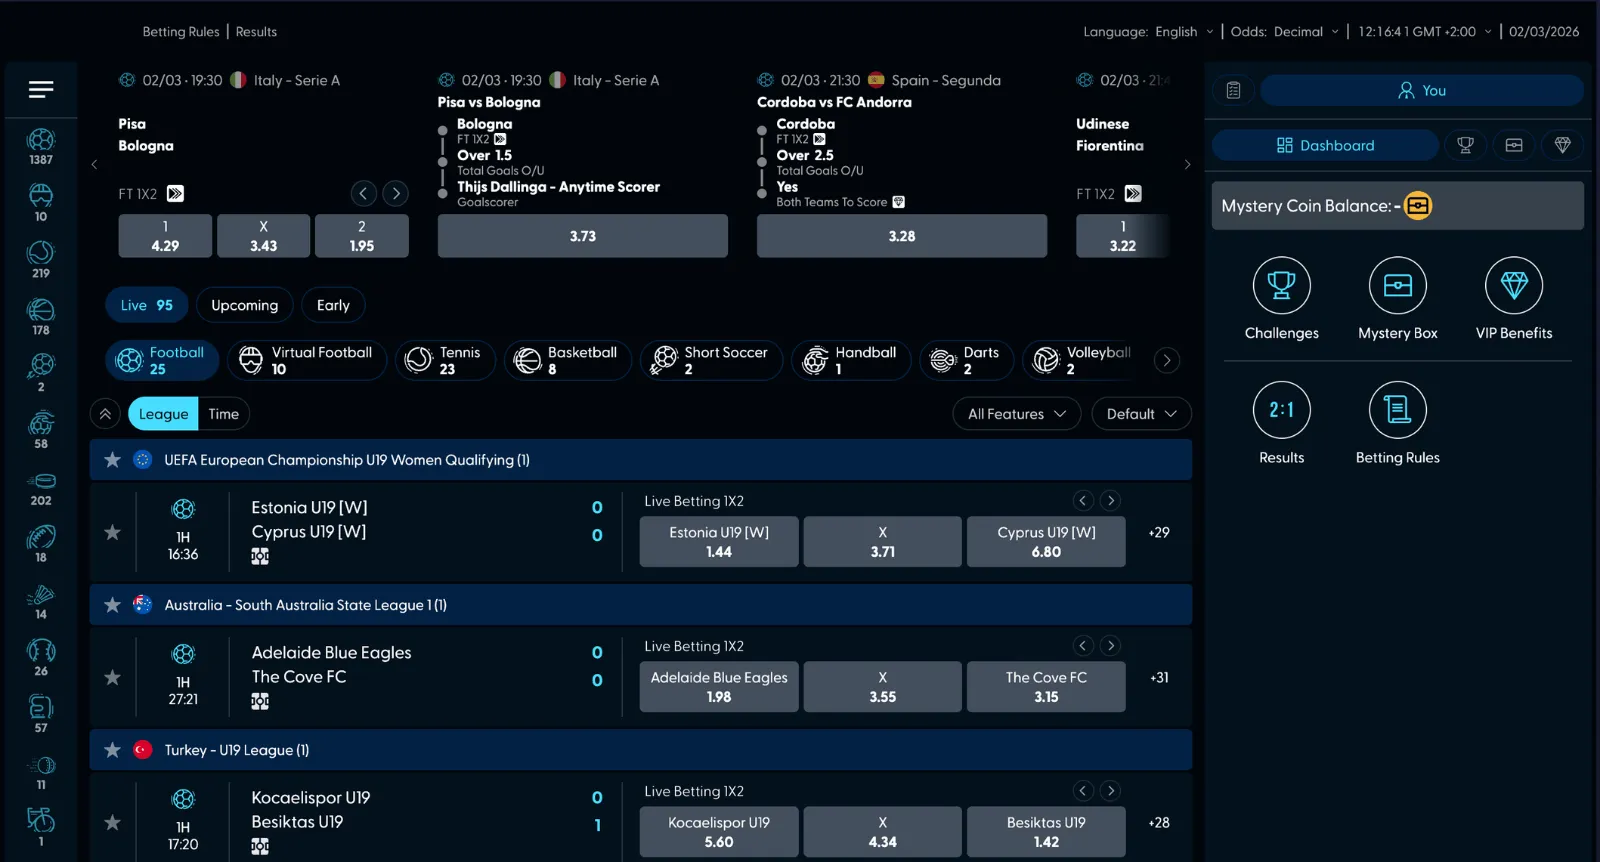Open the Mystery Box icon

[1397, 286]
